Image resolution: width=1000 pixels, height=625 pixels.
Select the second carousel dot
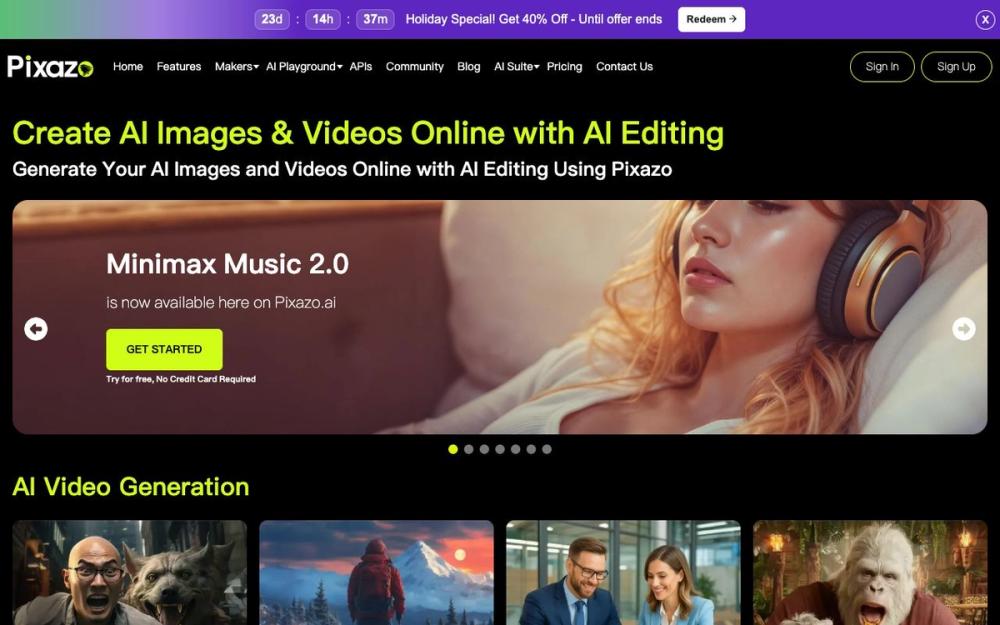tap(469, 449)
